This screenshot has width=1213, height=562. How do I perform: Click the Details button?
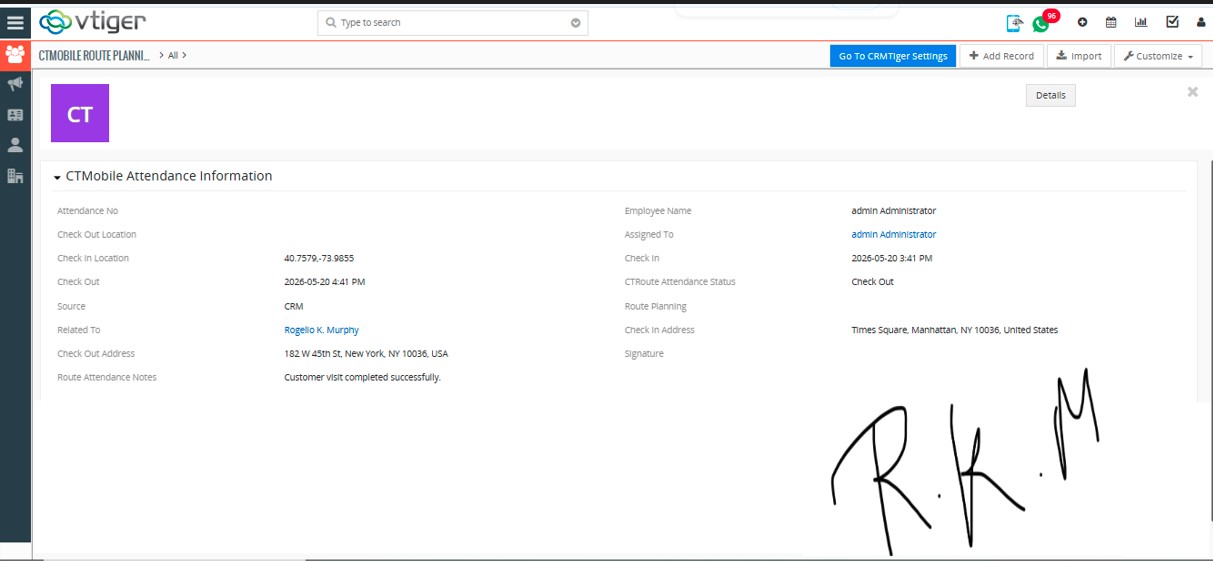point(1050,95)
